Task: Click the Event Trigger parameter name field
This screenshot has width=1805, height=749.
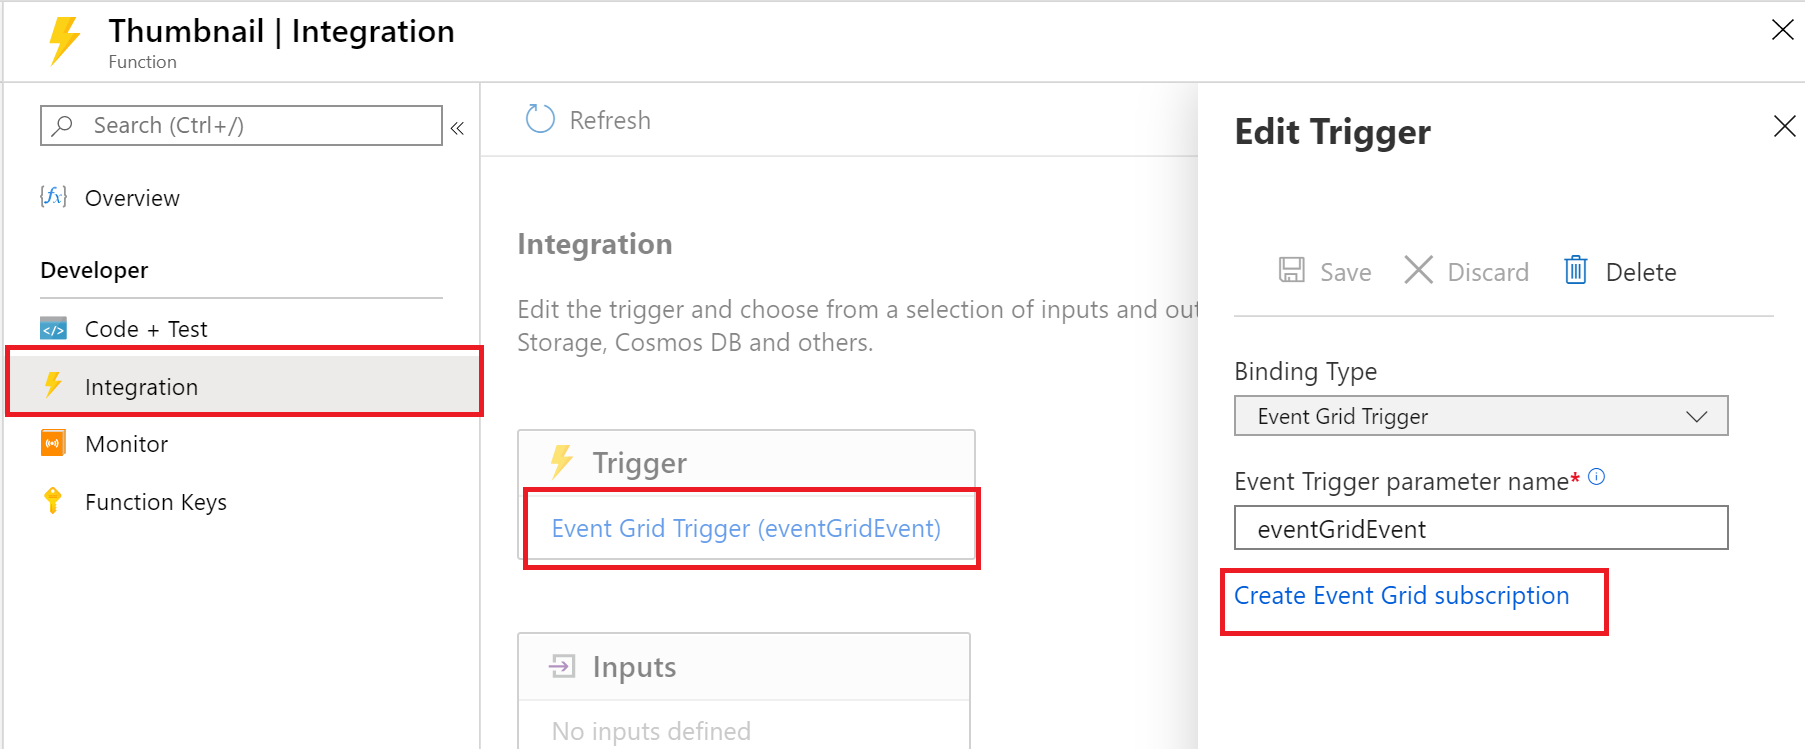Action: point(1480,528)
